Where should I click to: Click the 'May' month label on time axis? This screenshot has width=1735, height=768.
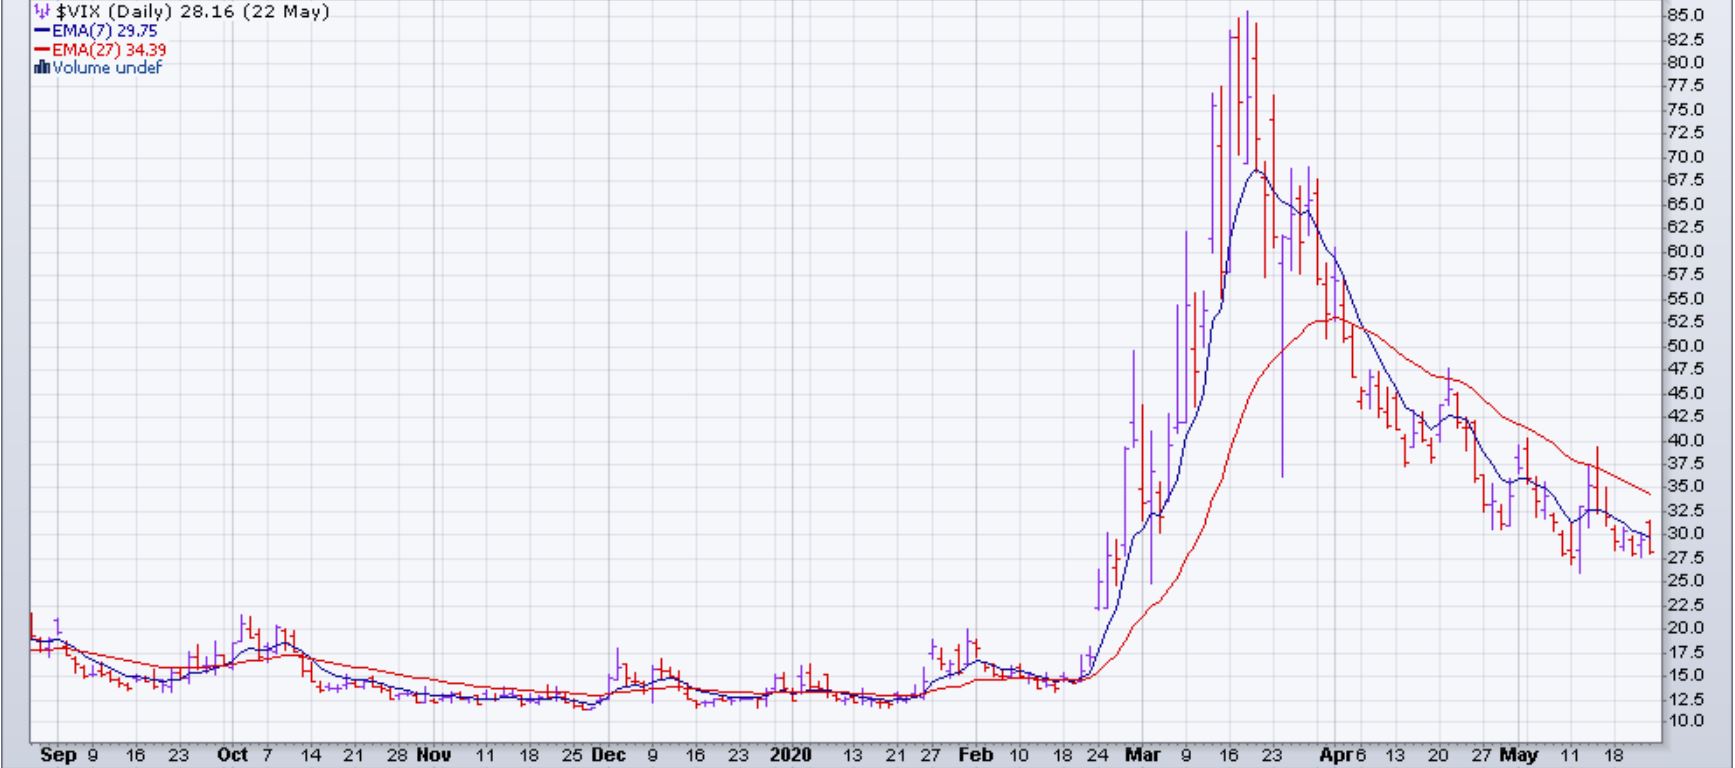(1518, 755)
